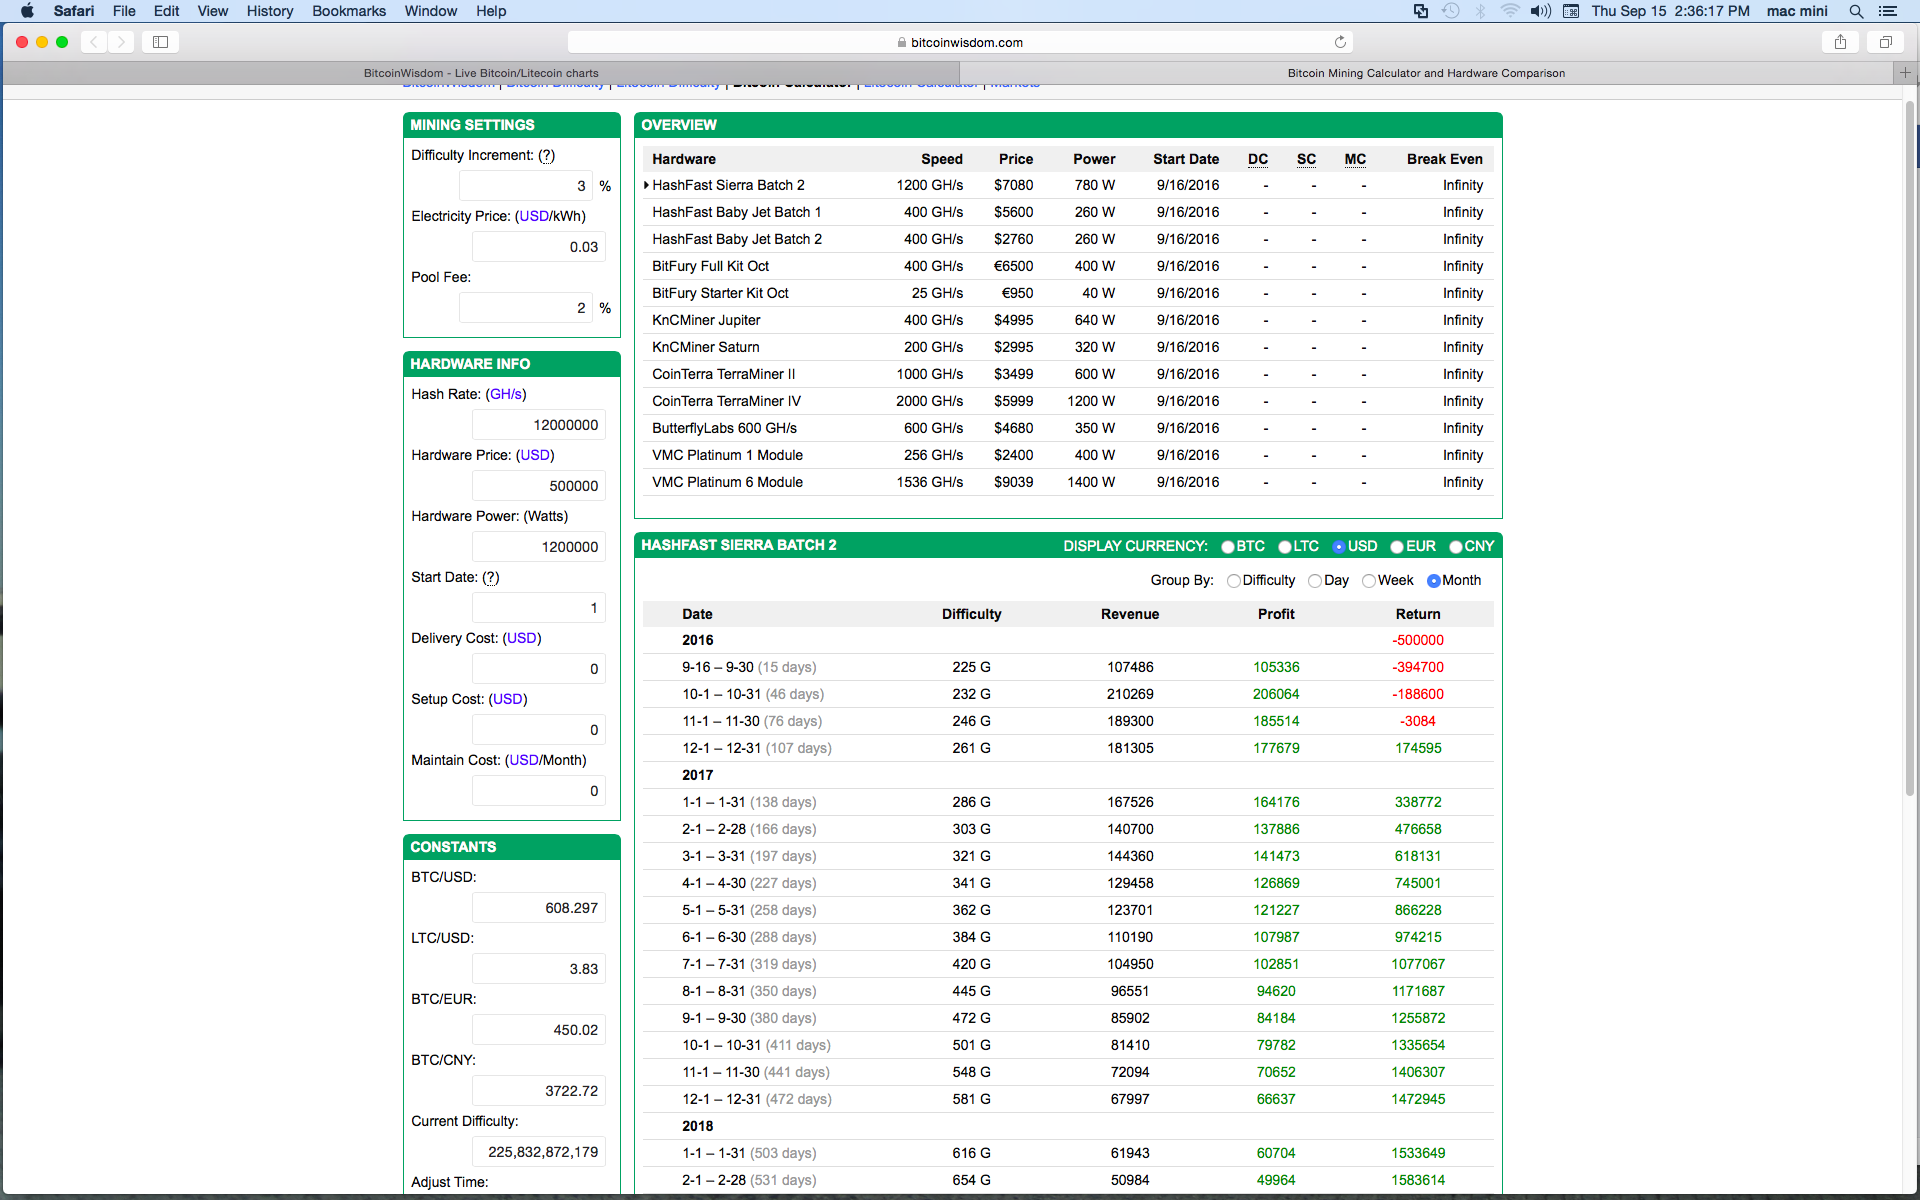The height and width of the screenshot is (1200, 1920).
Task: Group results by Difficulty
Action: tap(1234, 581)
